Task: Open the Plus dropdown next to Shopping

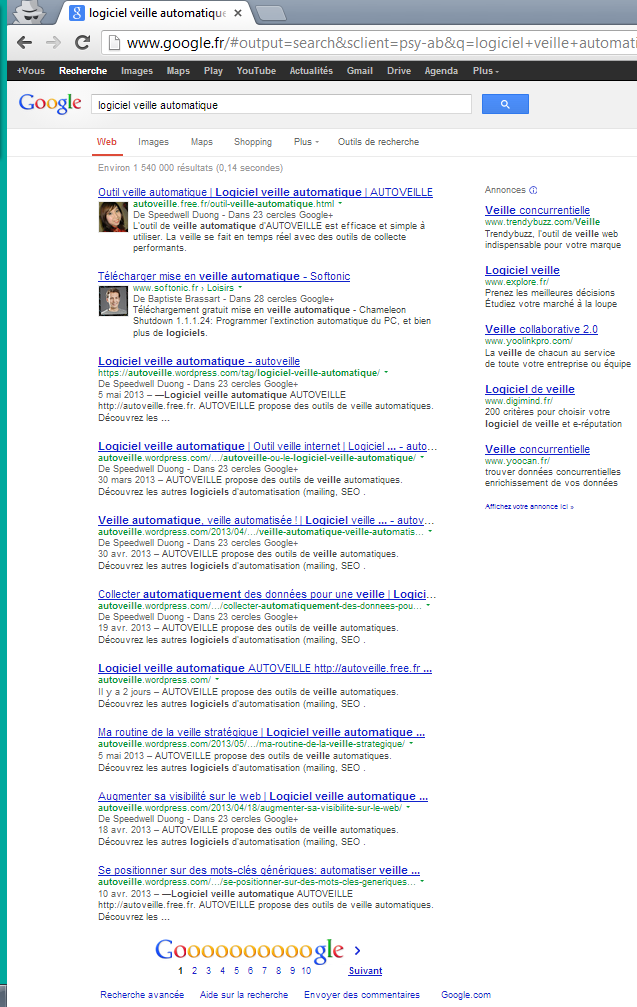Action: click(306, 142)
